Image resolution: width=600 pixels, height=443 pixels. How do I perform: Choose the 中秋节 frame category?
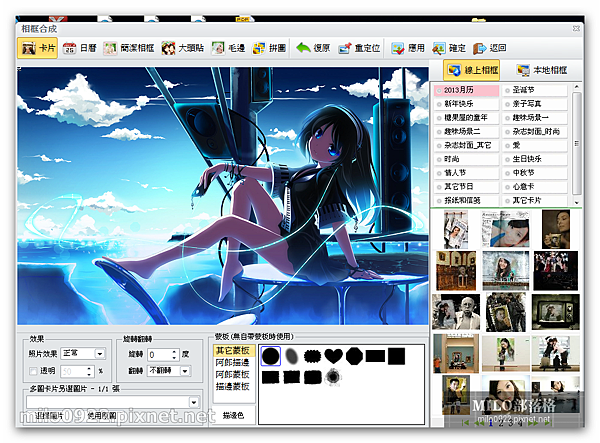[535, 173]
